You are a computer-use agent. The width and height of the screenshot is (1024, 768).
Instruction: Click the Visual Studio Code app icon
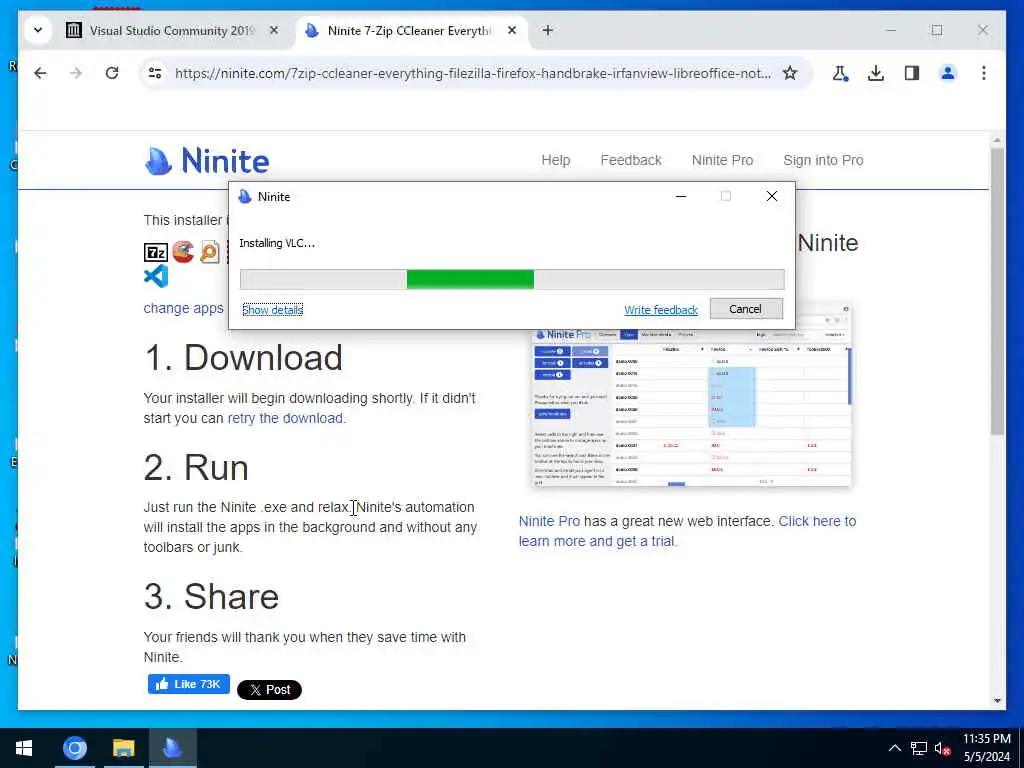pos(156,276)
